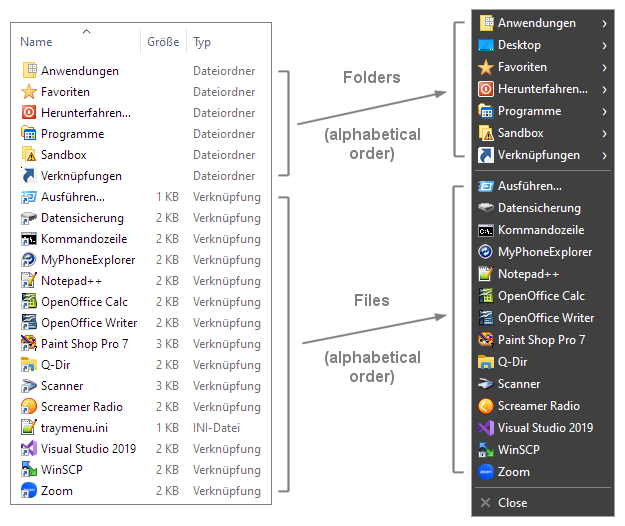Select 3 KB size cell of Scanner row
This screenshot has height=526, width=625.
[167, 386]
